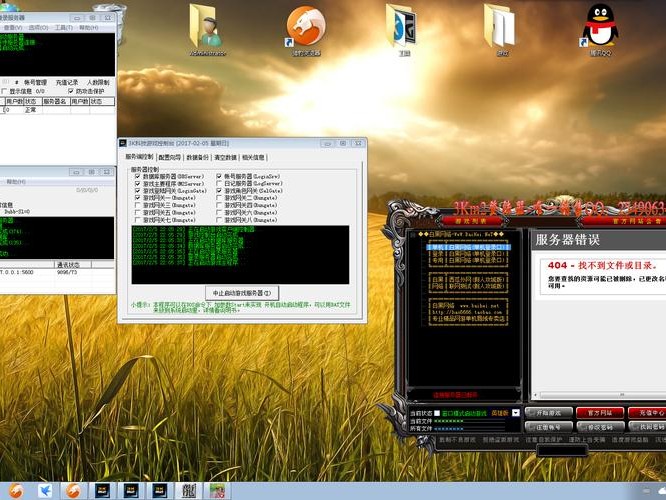Click 充值记录 in login server window
This screenshot has width=666, height=500.
point(67,82)
